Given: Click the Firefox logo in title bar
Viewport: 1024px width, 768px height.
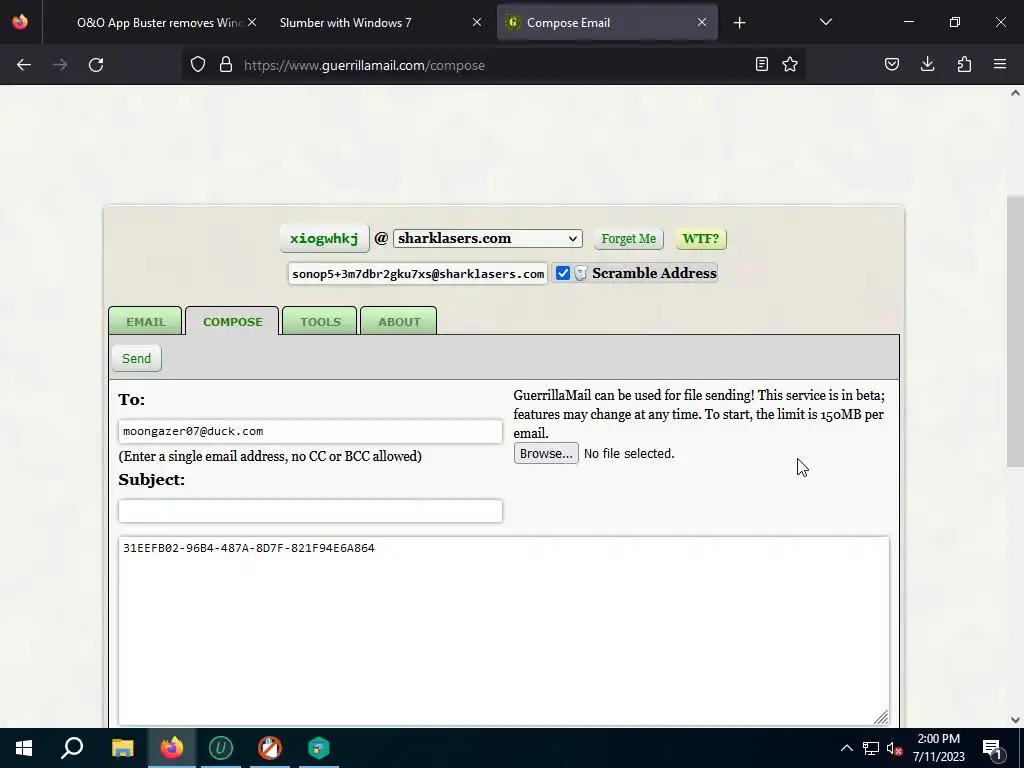Looking at the screenshot, I should [x=20, y=22].
